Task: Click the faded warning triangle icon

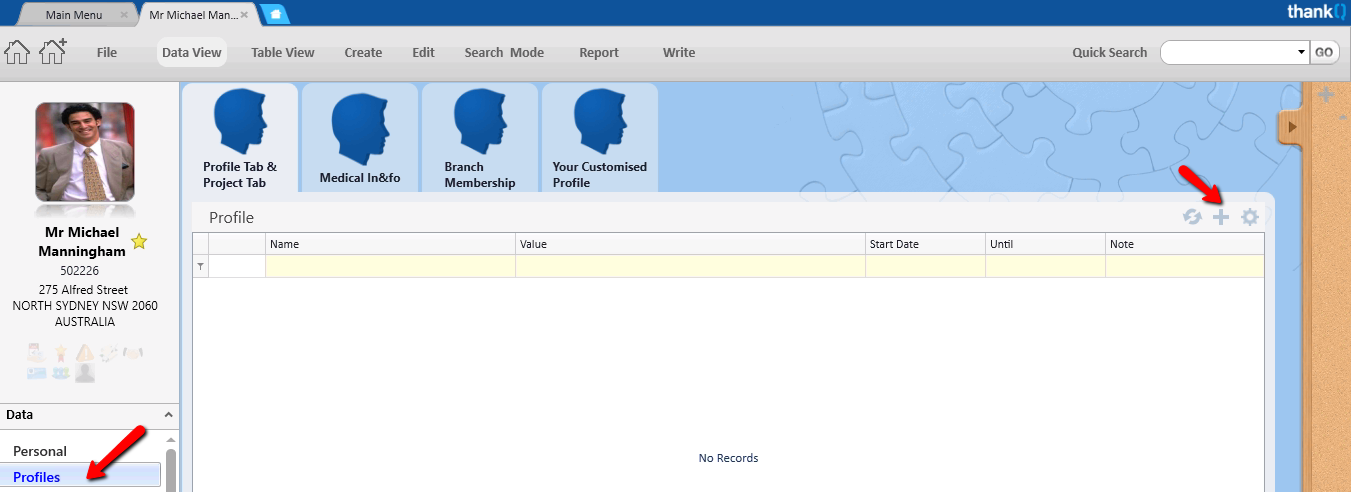Action: [x=85, y=353]
